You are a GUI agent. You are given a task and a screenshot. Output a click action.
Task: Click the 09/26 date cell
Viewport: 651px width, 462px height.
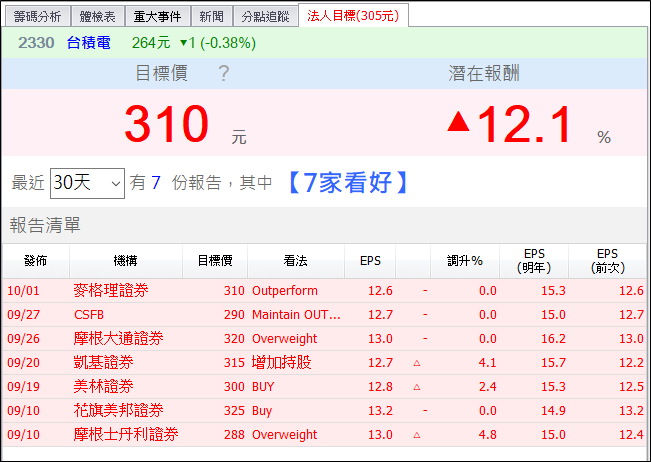click(23, 339)
